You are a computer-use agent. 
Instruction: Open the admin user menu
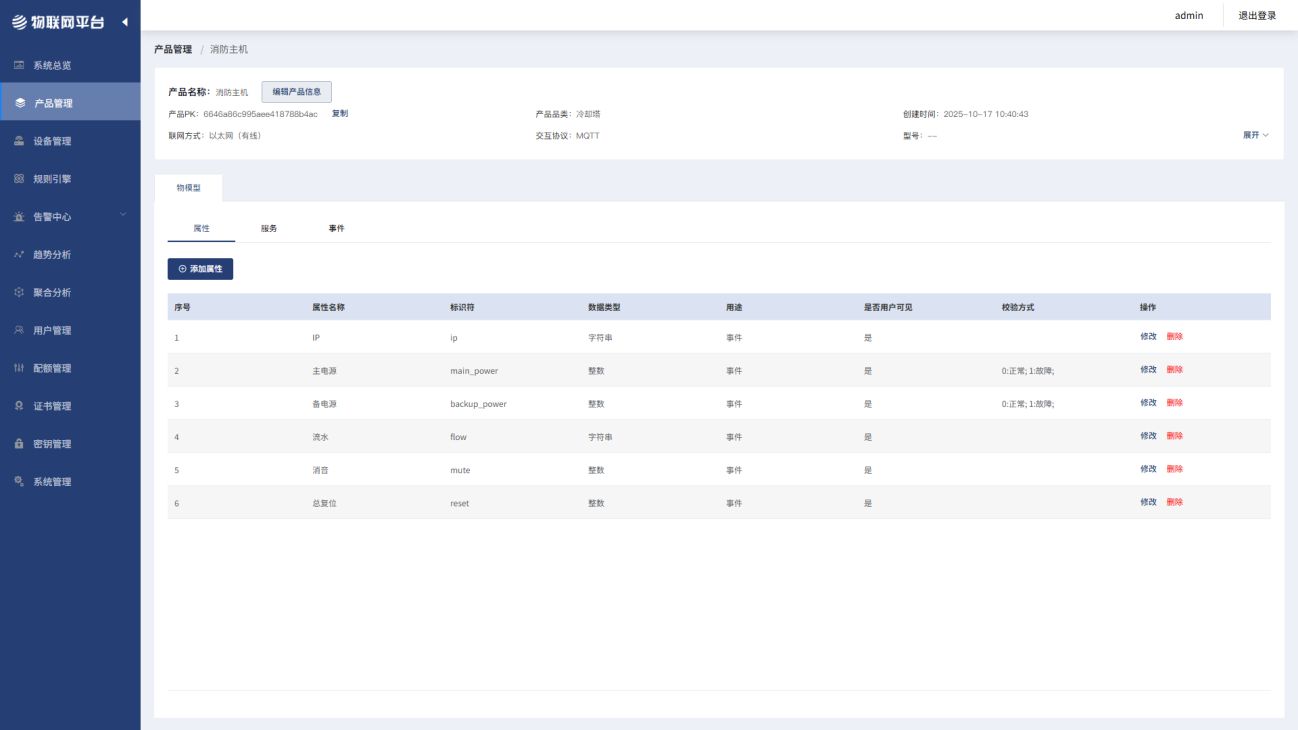pos(1188,16)
